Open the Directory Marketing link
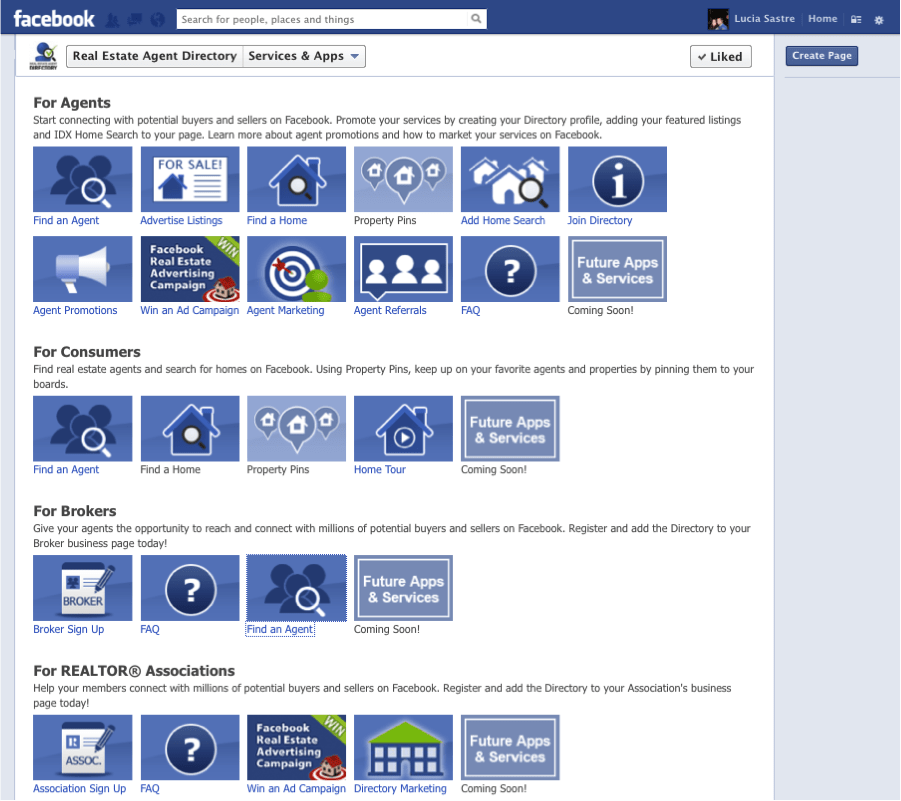Viewport: 901px width, 801px height. [400, 788]
